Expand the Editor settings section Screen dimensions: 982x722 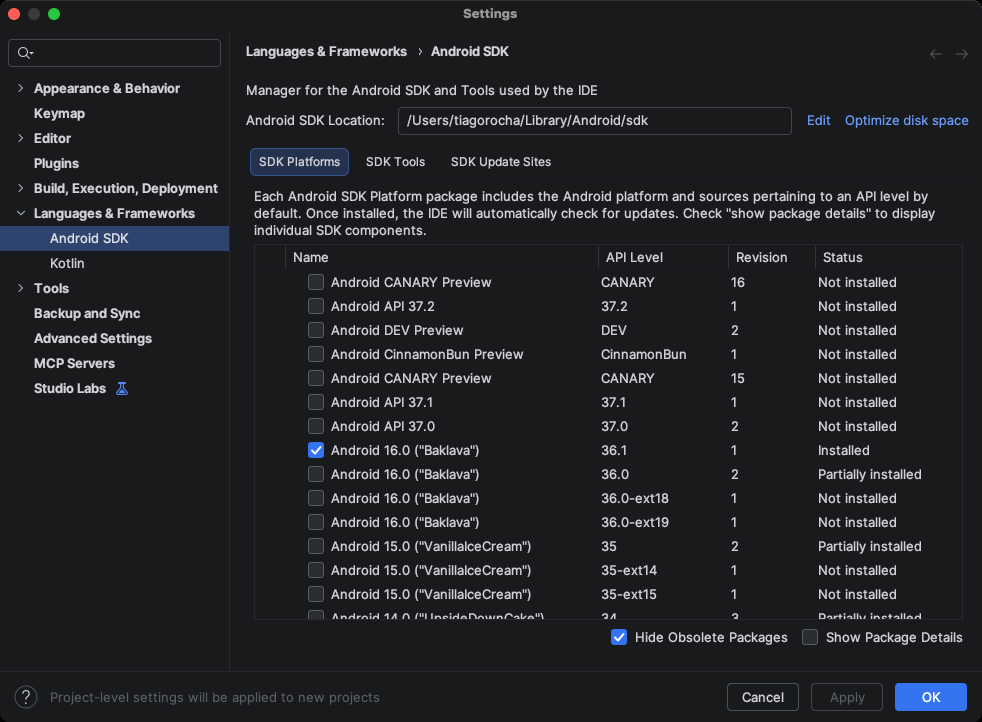(x=21, y=138)
